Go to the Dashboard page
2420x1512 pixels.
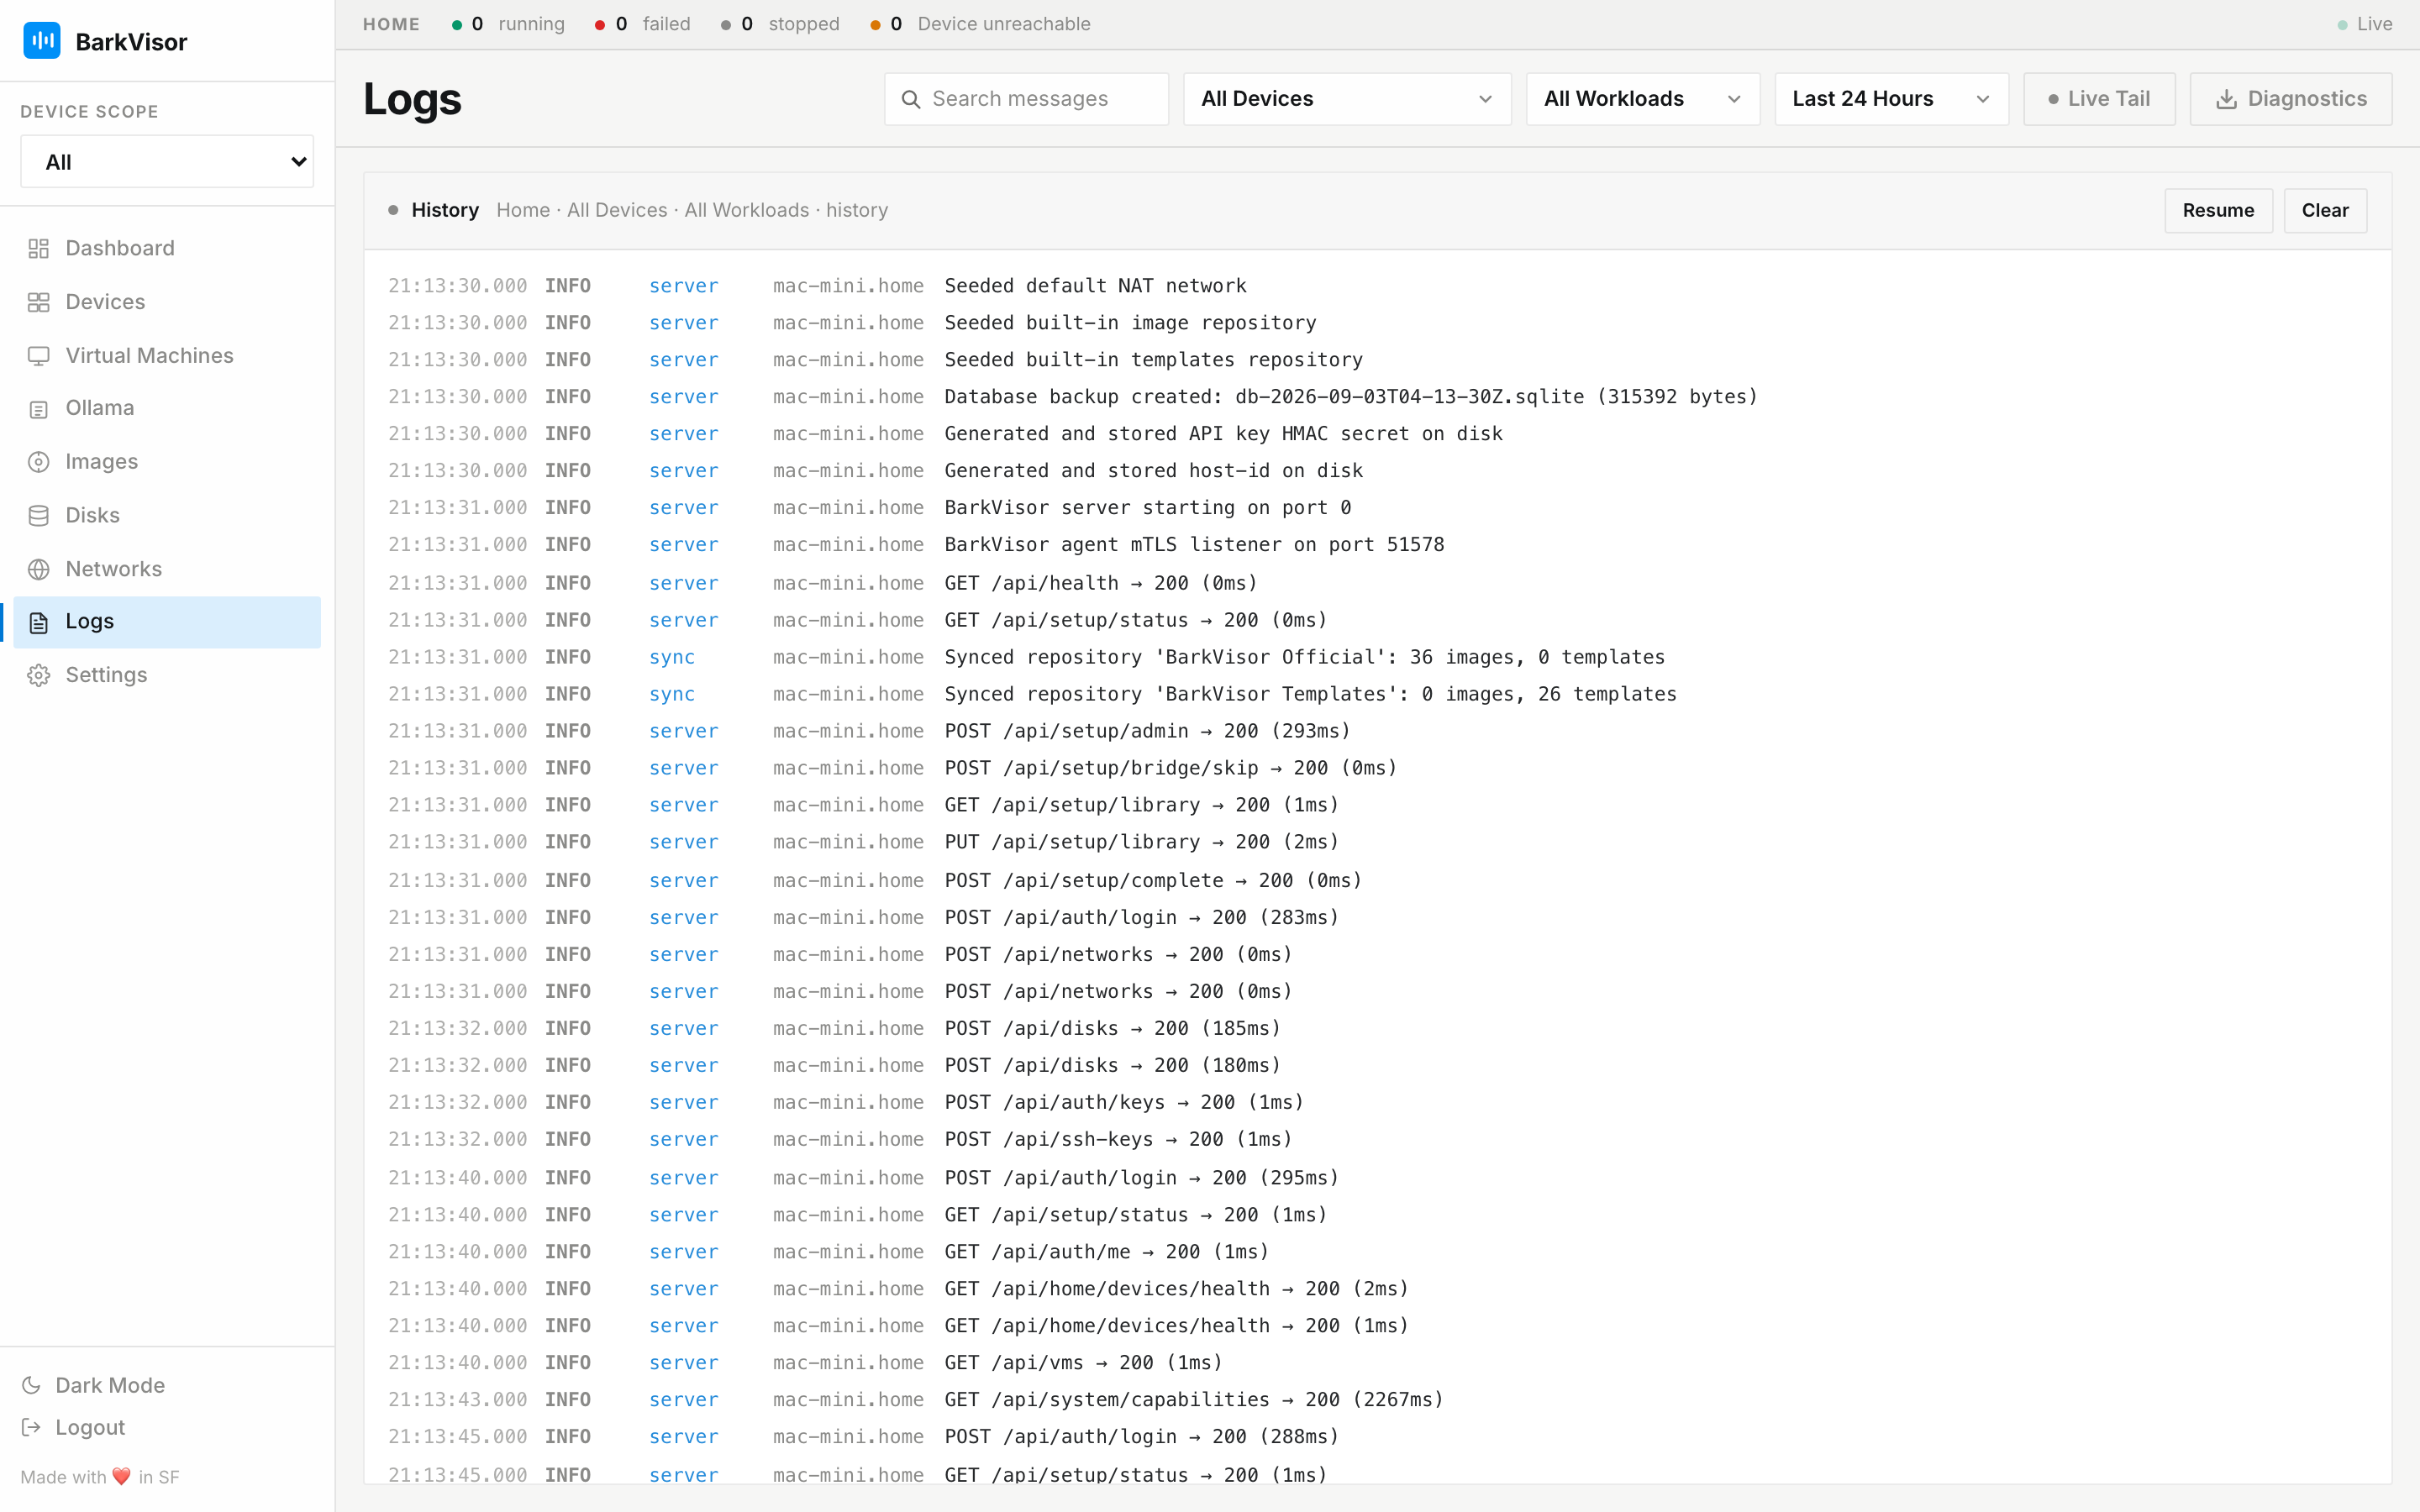click(167, 248)
